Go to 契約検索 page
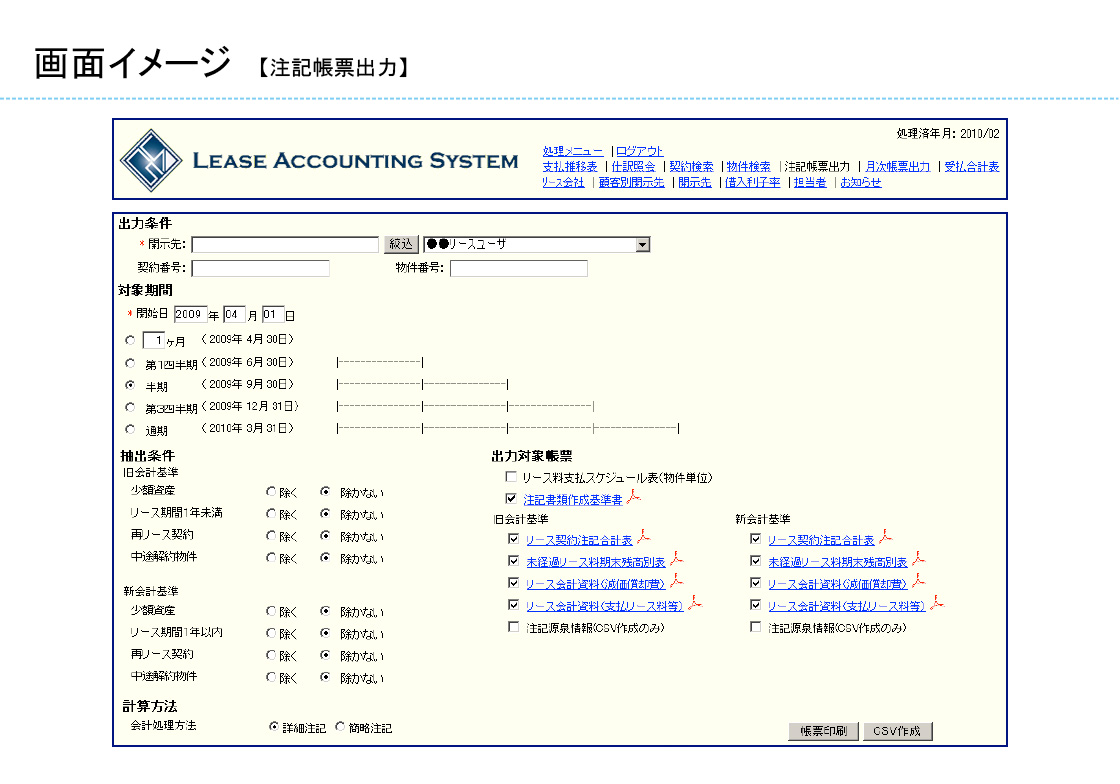This screenshot has width=1120, height=784. click(691, 166)
